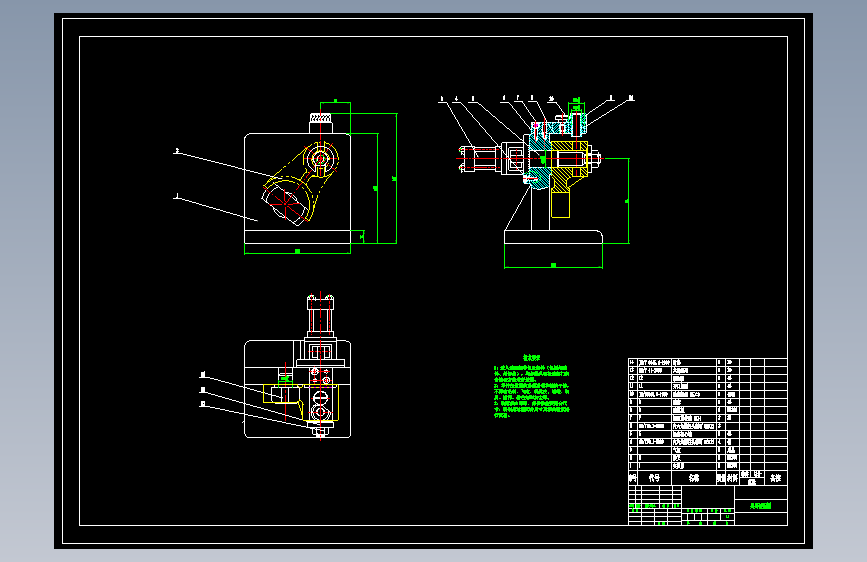Select the green technical requirements text block
Viewport: 867px width, 562px height.
tap(531, 386)
